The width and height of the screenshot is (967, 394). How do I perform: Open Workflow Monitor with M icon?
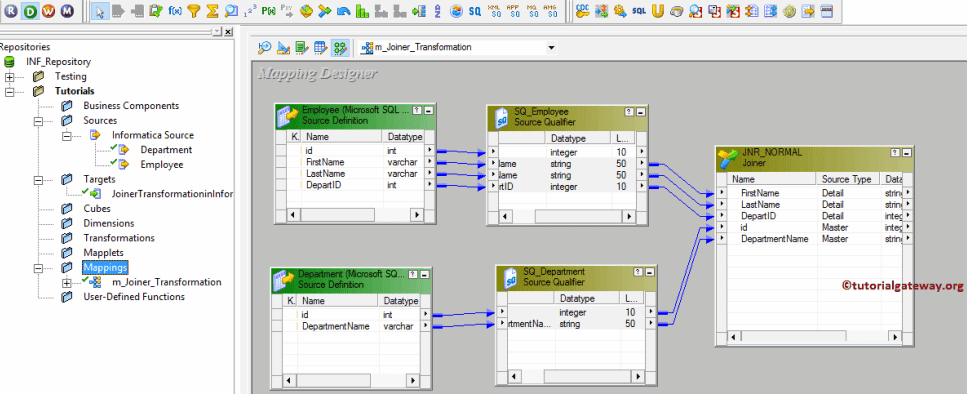point(67,10)
